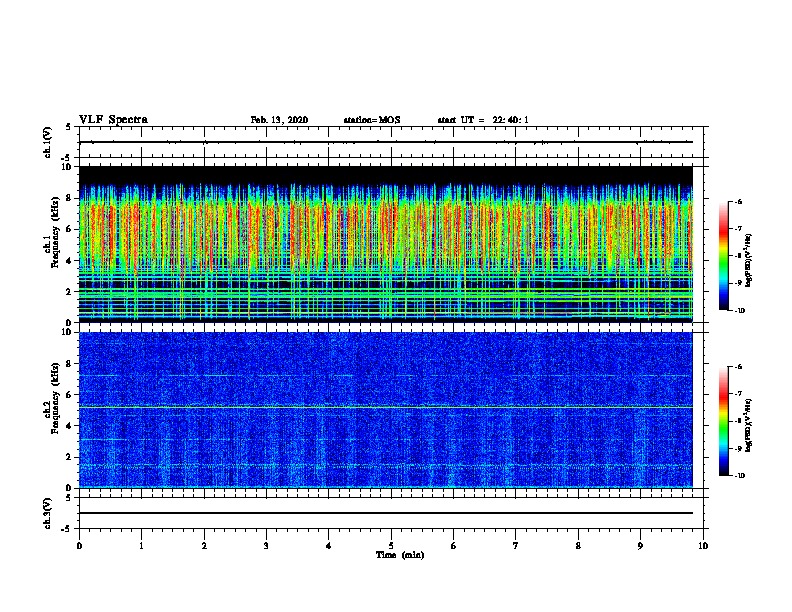Viewport: 792px width, 612px height.
Task: Click the upper PSD color scale bar
Action: click(x=724, y=256)
